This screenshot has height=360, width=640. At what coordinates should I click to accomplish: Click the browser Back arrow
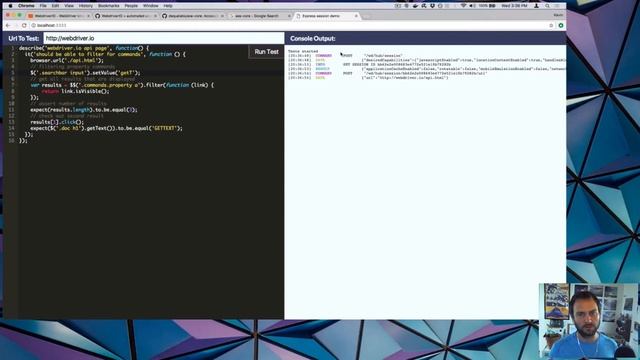coord(8,25)
